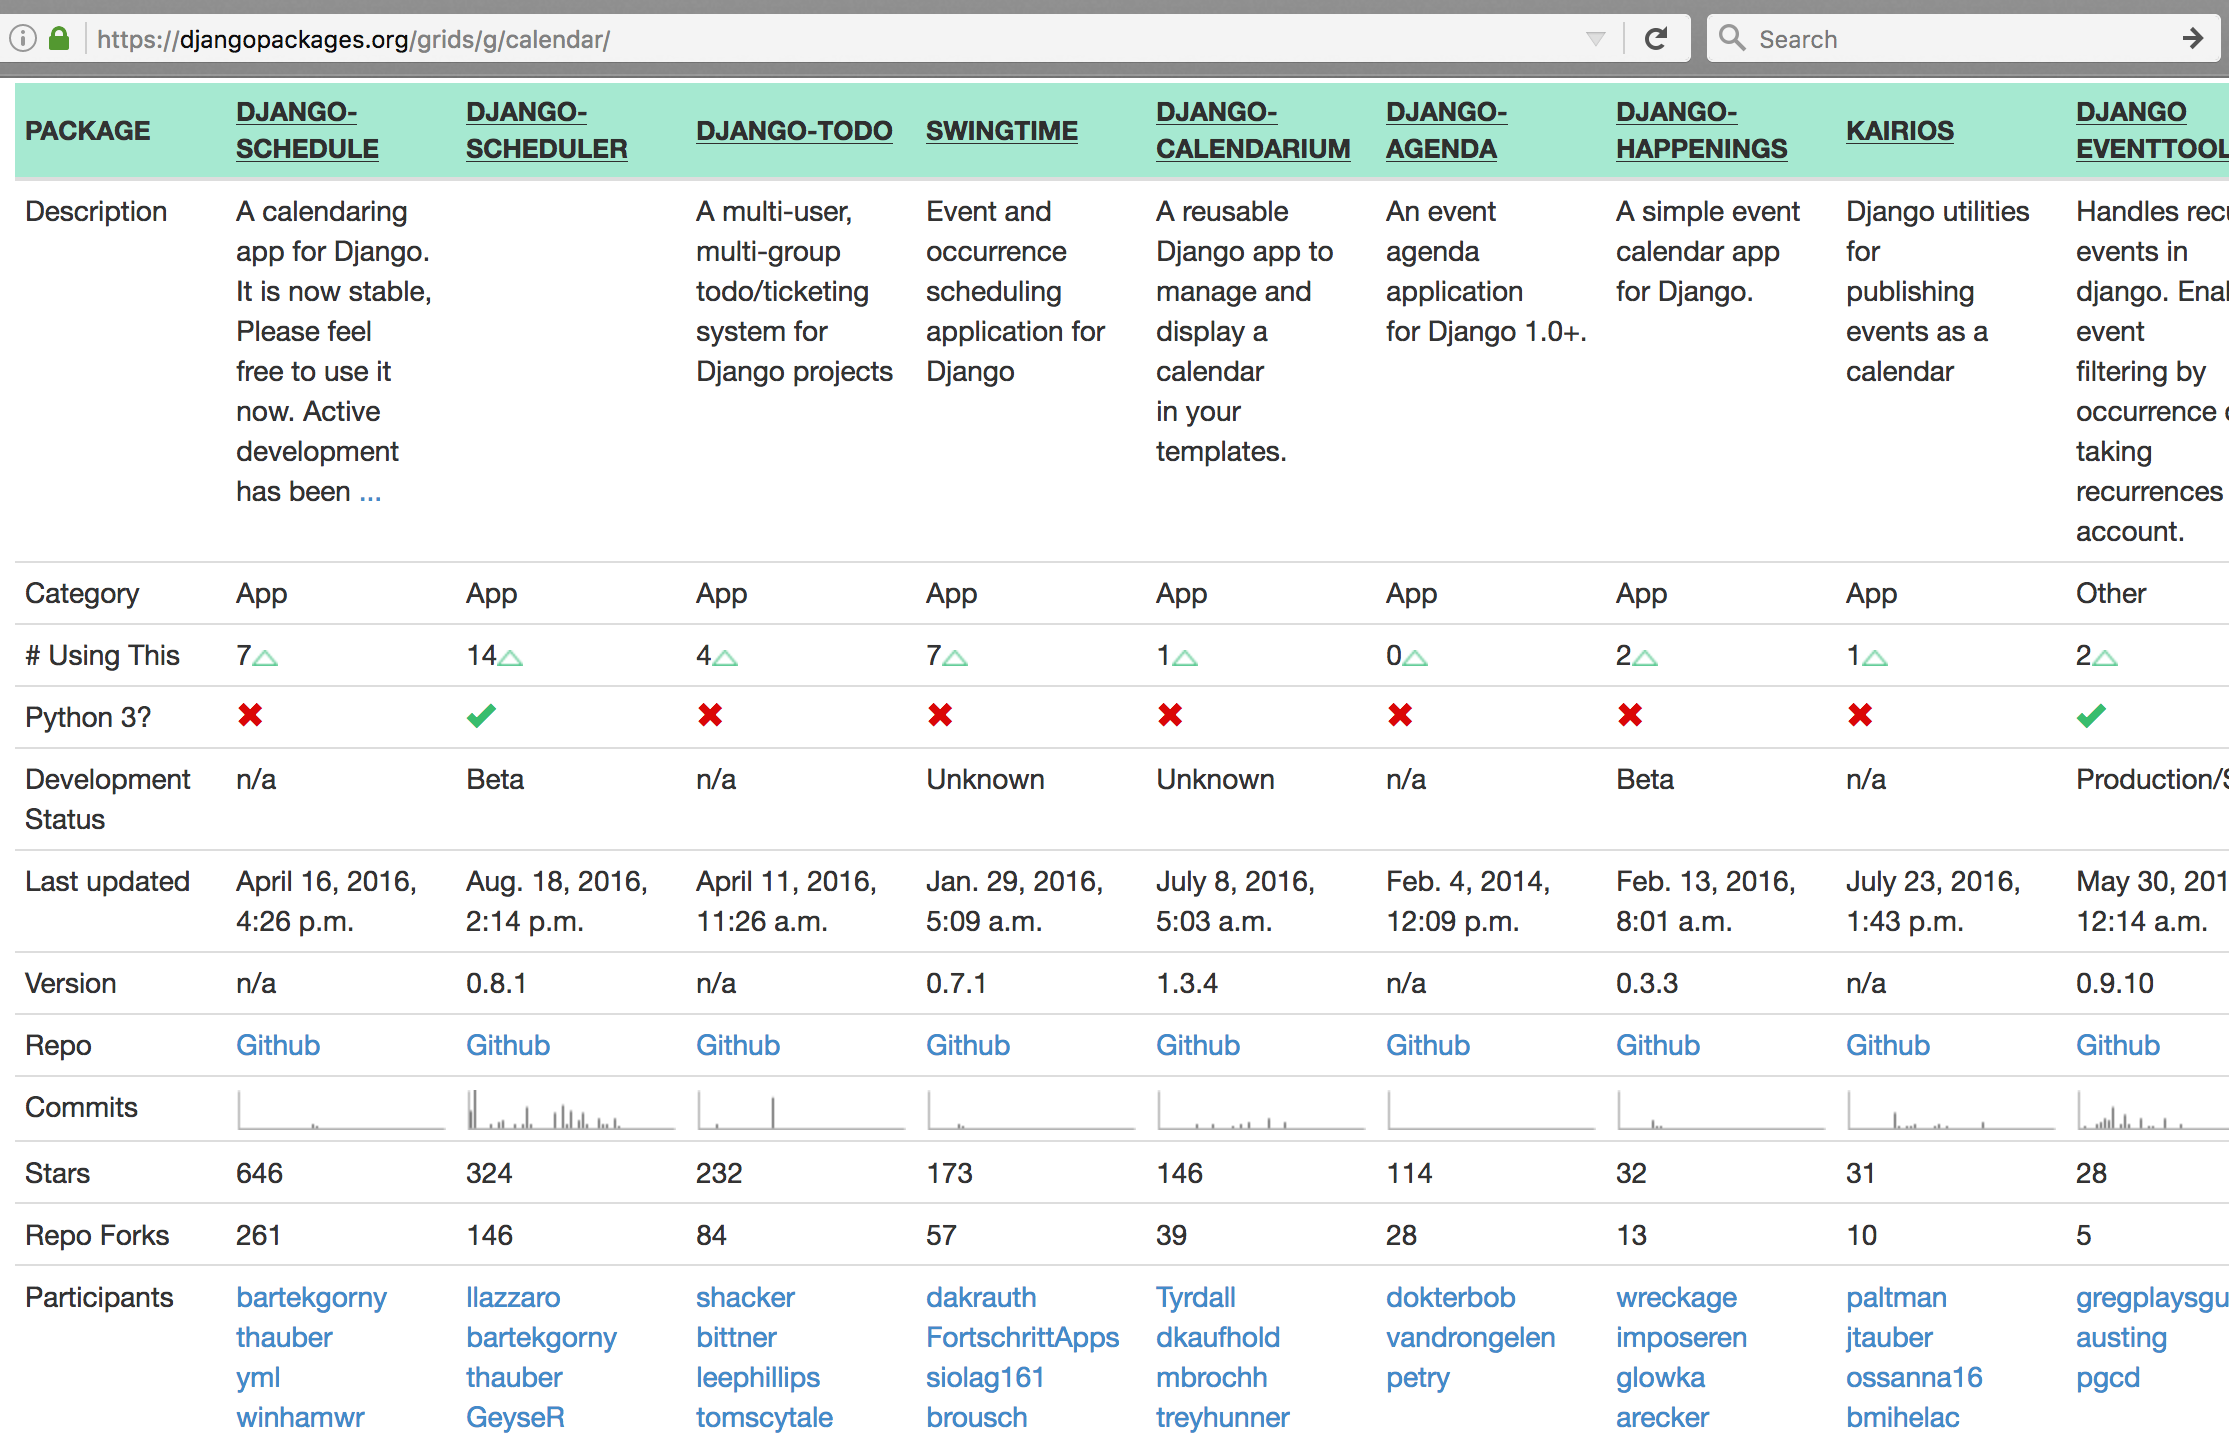Click the site information icon in address bar
Image resolution: width=2229 pixels, height=1444 pixels.
tap(23, 39)
